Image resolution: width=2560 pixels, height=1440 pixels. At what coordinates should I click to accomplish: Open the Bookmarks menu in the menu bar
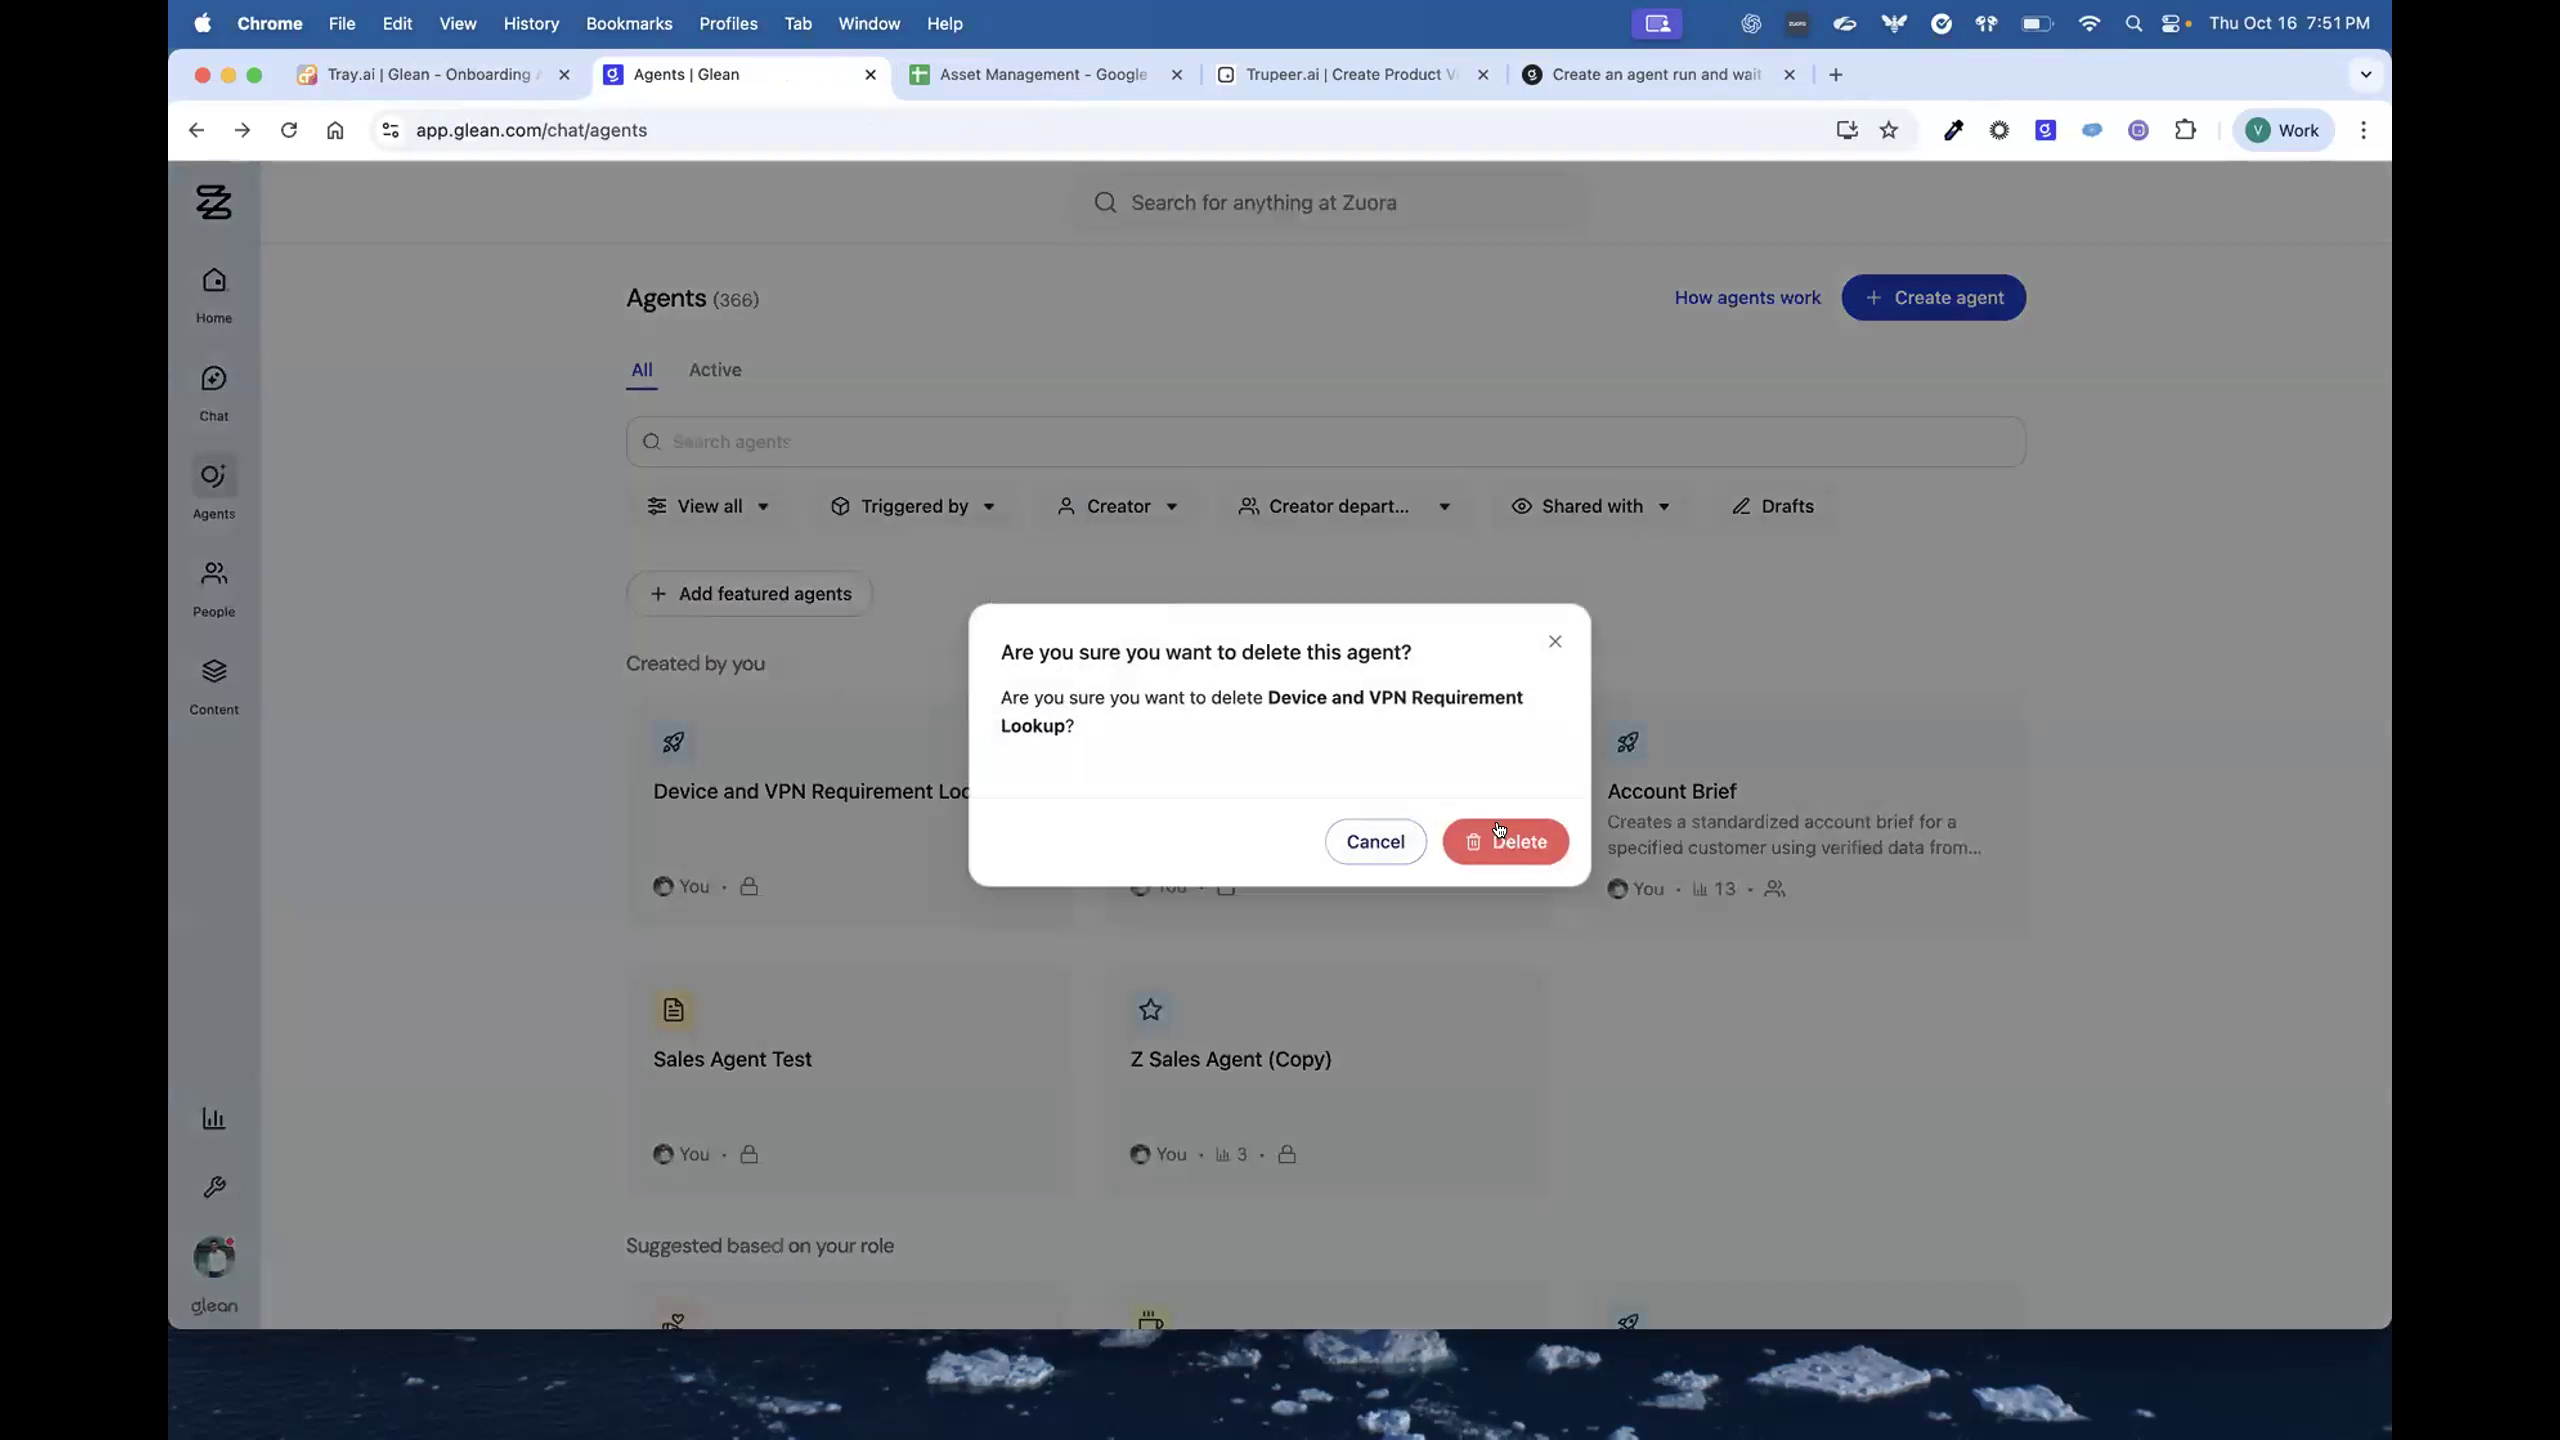[x=628, y=23]
